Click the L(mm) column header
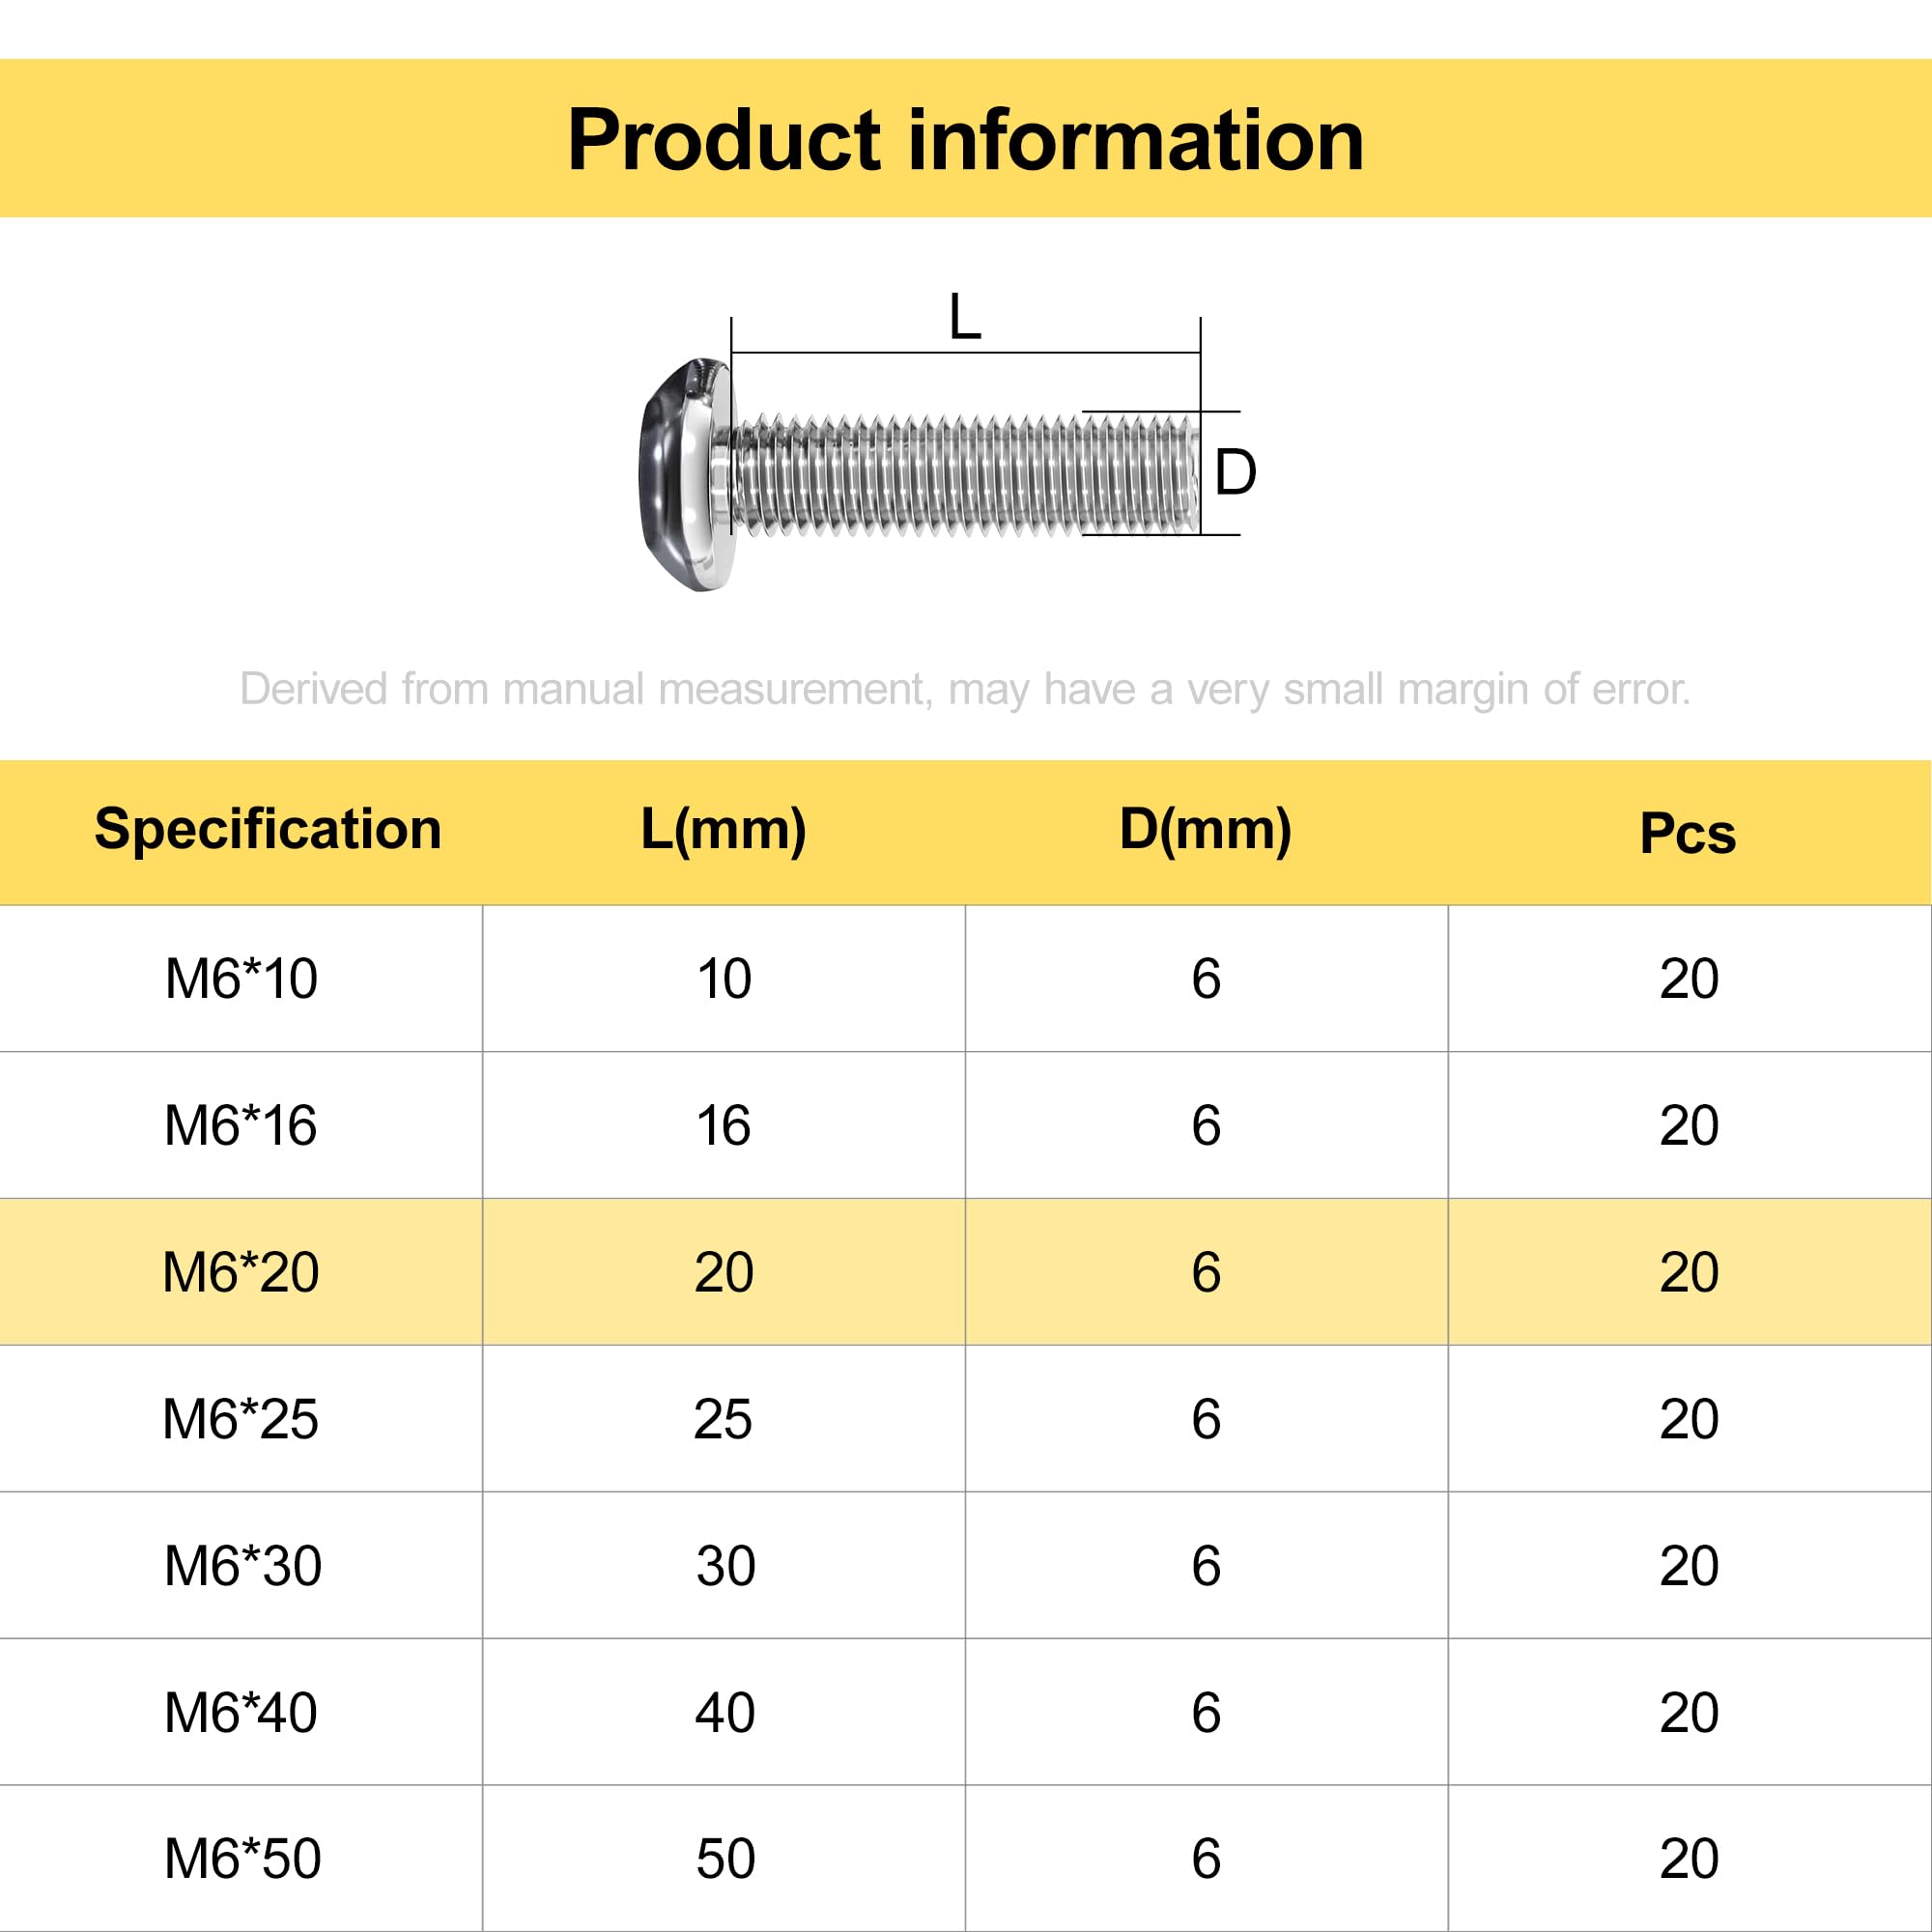The height and width of the screenshot is (1932, 1932). click(x=723, y=829)
